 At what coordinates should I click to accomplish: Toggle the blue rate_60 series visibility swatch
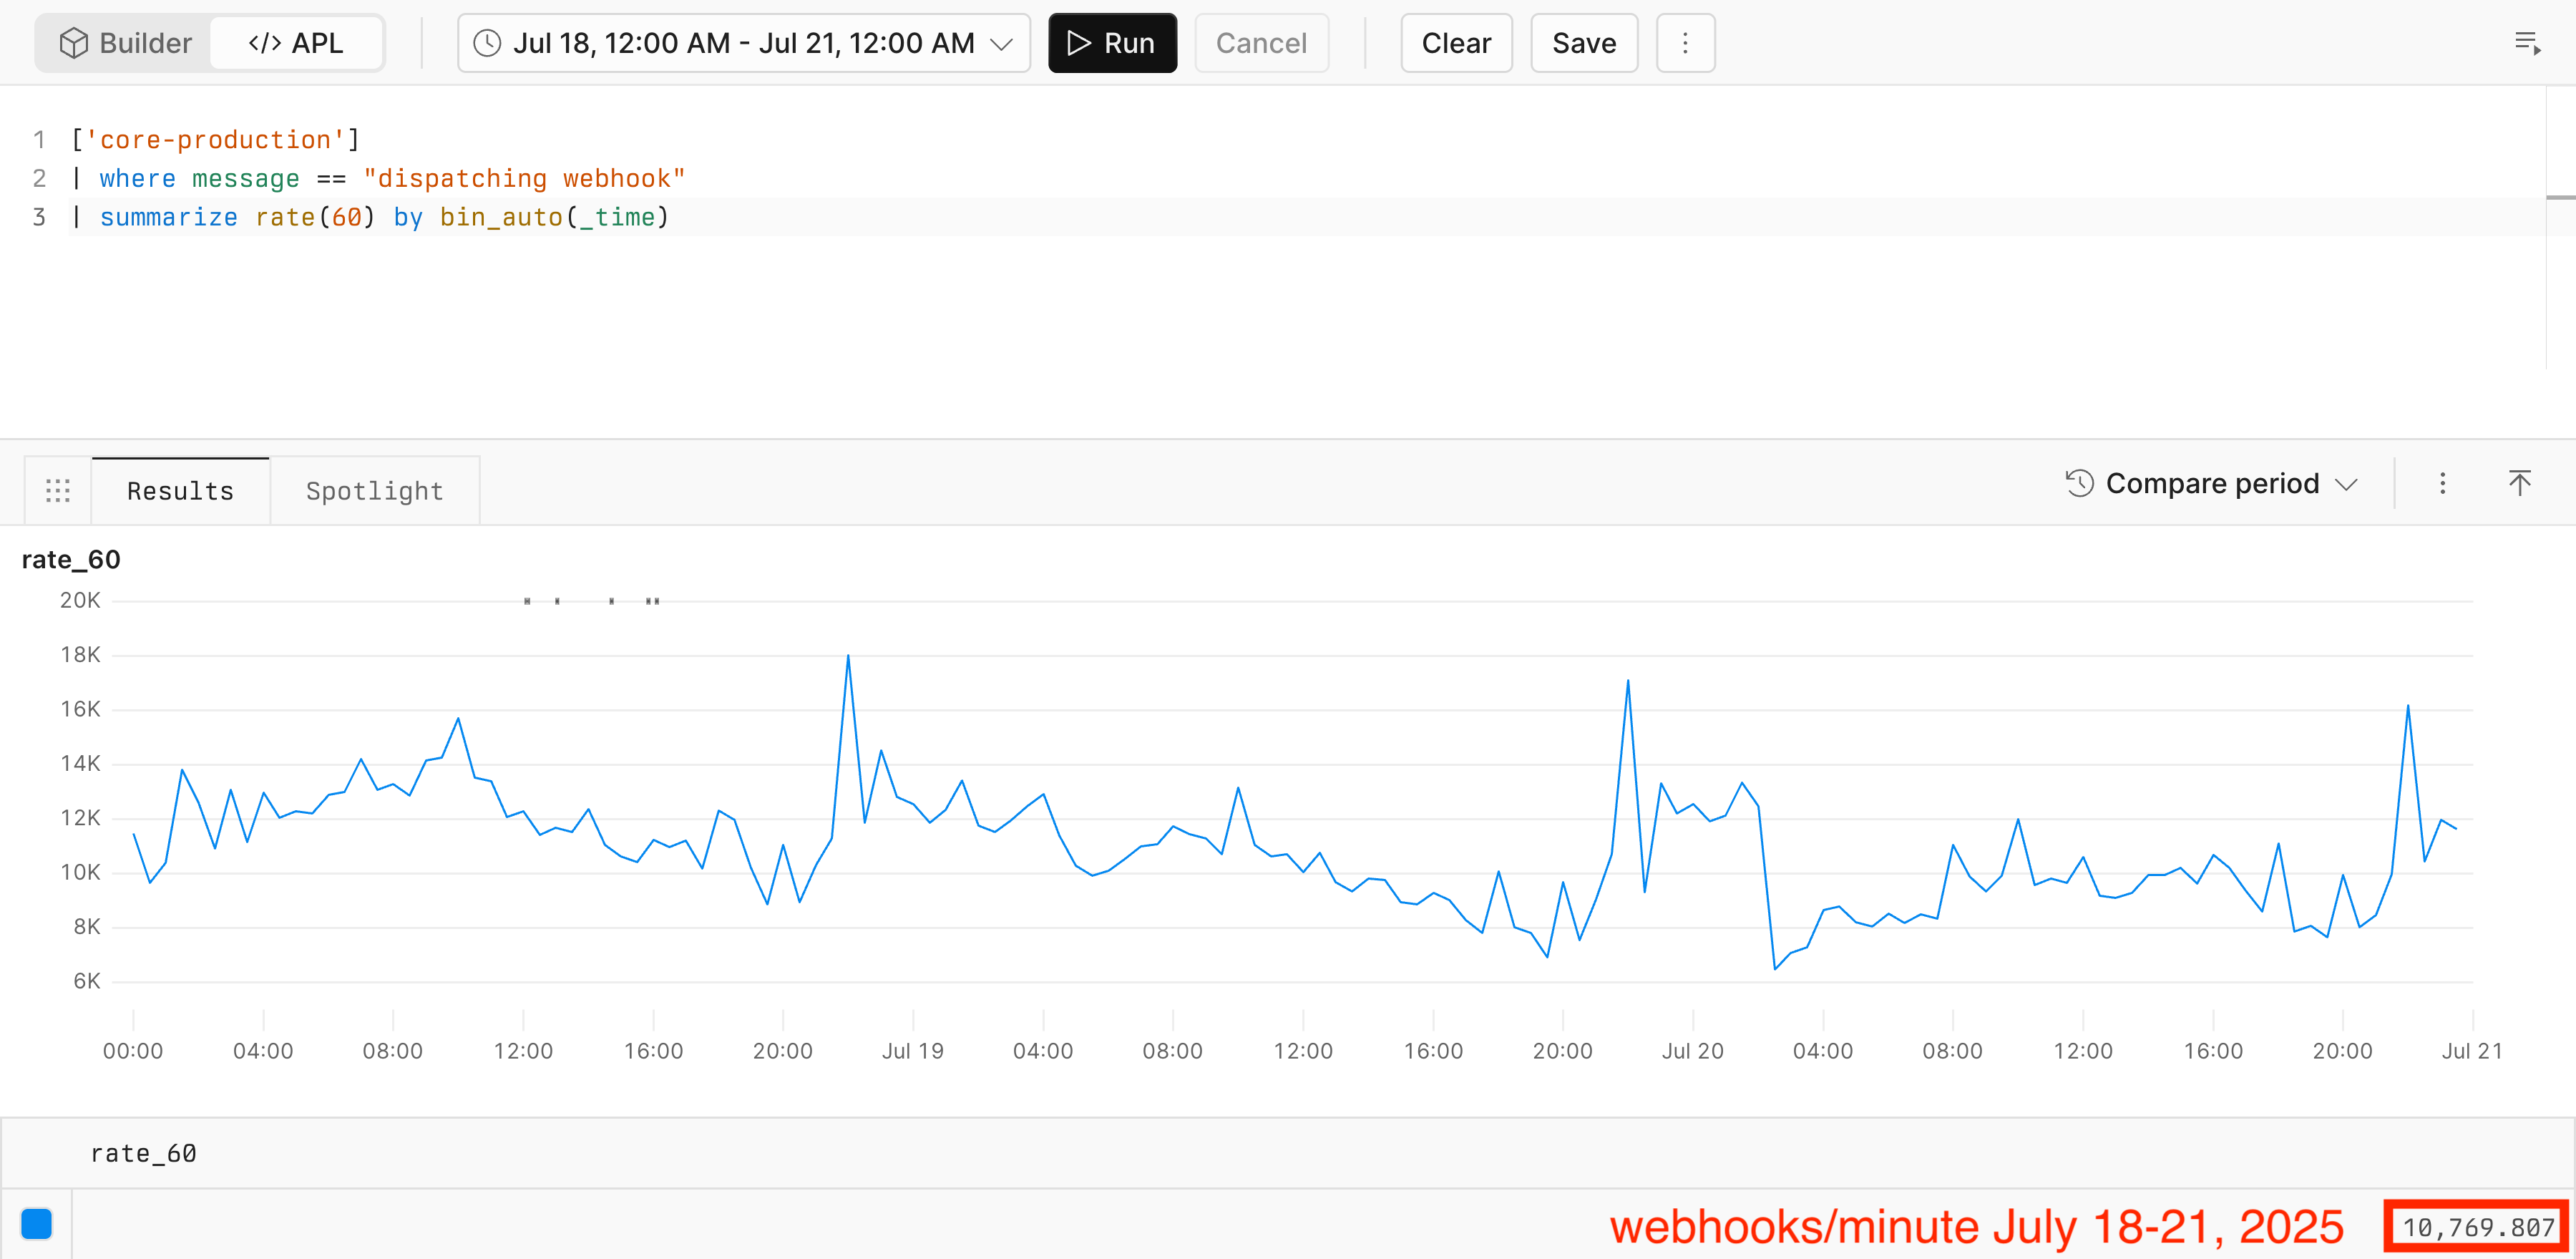[37, 1224]
